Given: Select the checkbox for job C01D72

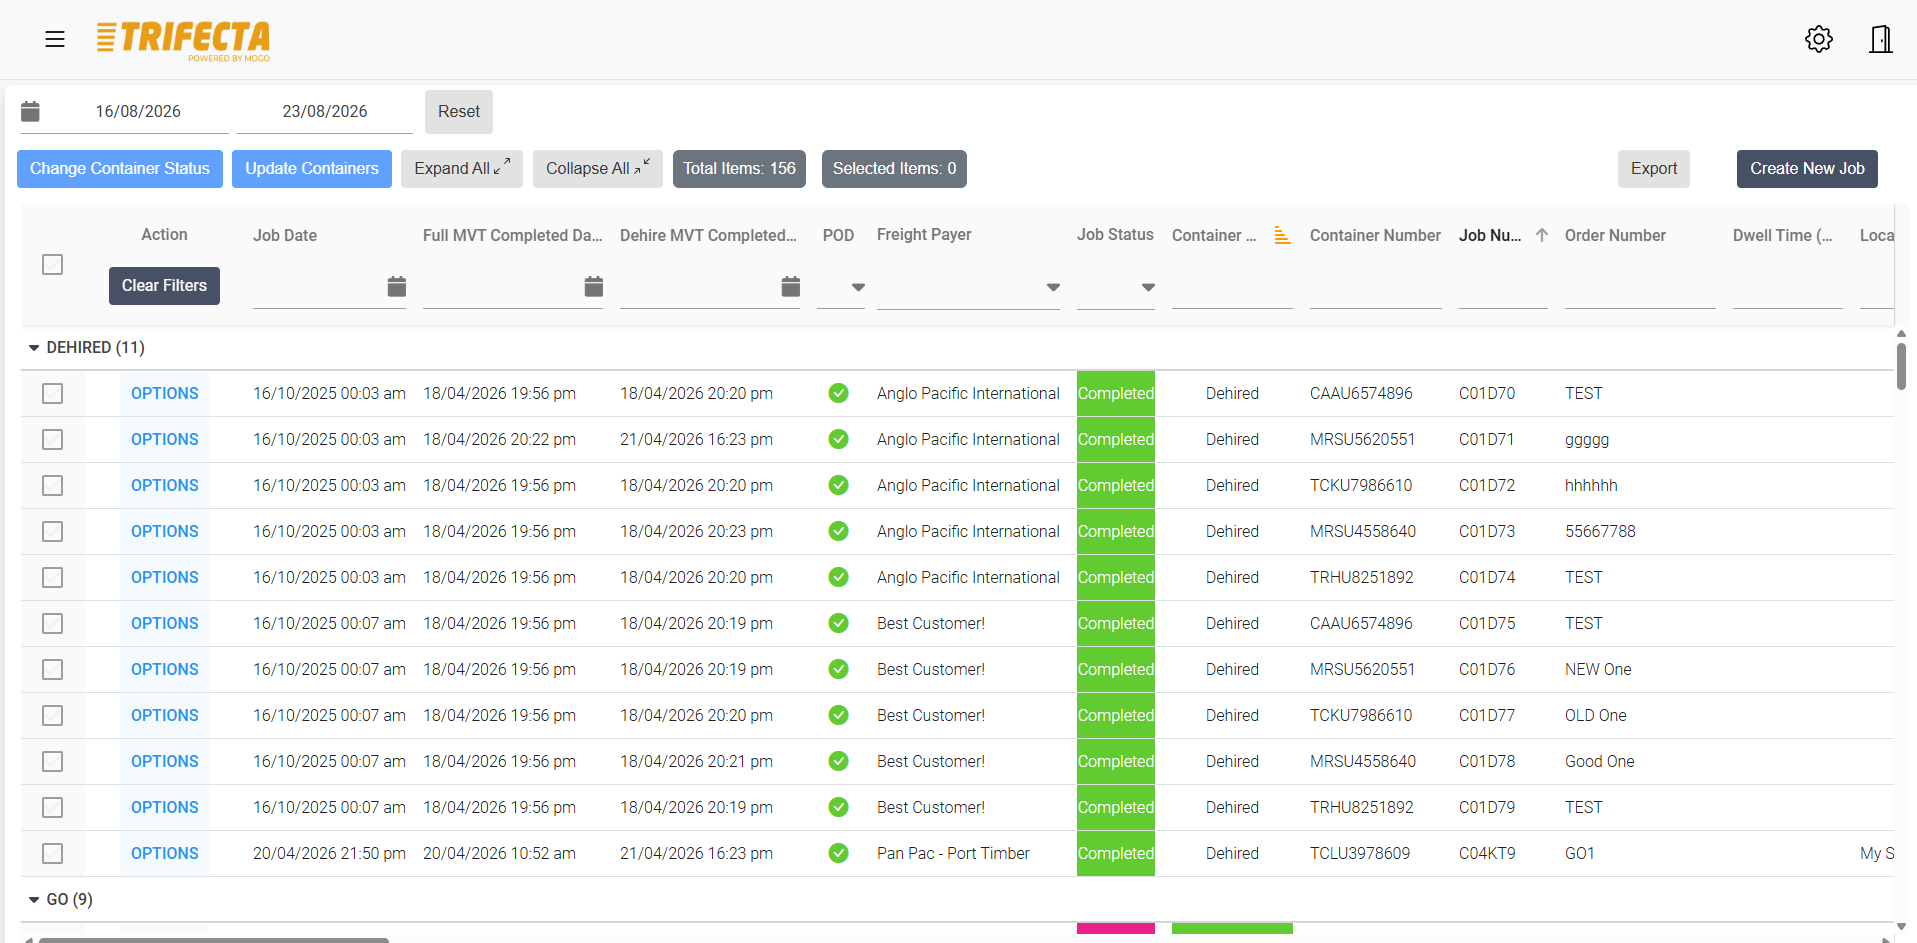Looking at the screenshot, I should tap(53, 486).
